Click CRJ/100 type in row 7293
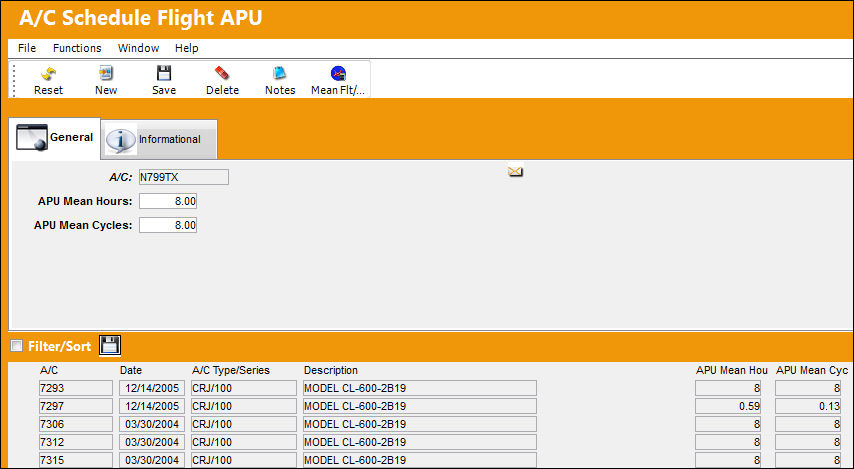Image resolution: width=854 pixels, height=469 pixels. click(244, 388)
